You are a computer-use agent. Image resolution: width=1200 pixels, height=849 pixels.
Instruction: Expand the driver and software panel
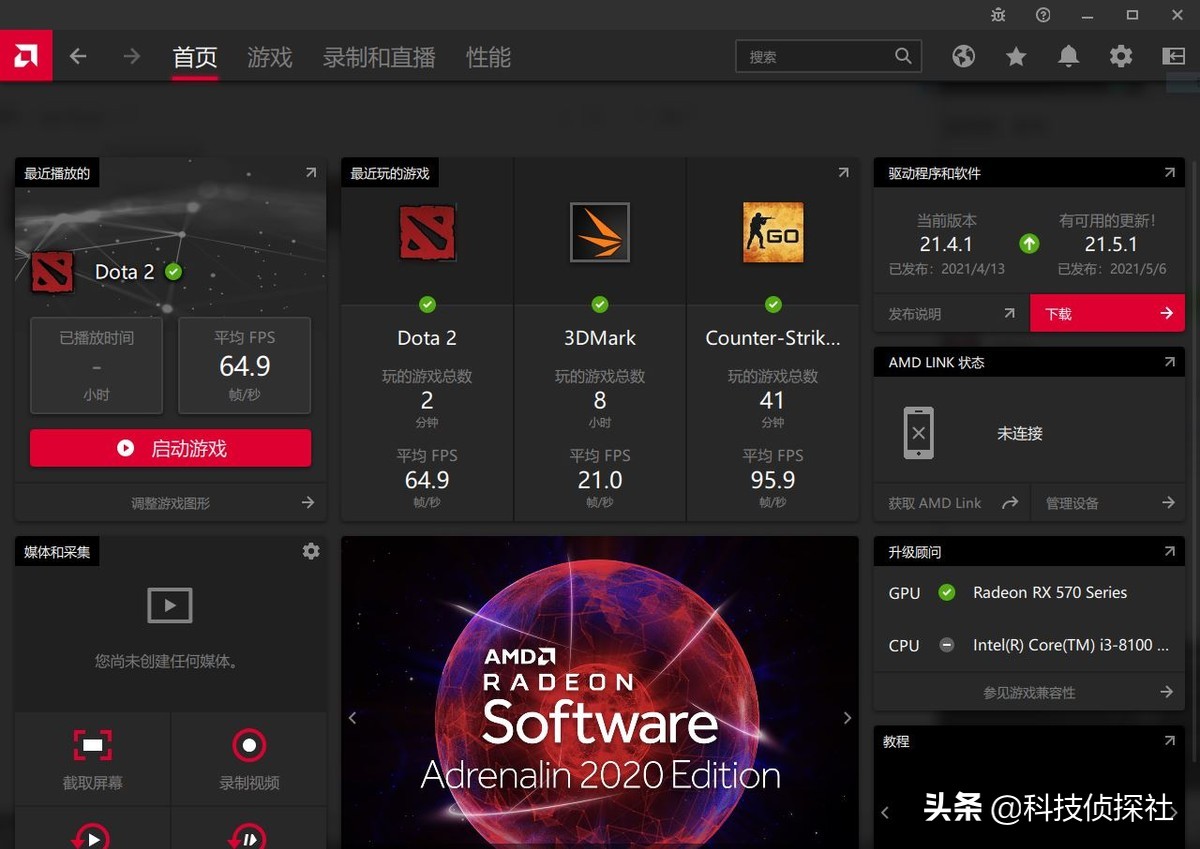click(x=1169, y=173)
